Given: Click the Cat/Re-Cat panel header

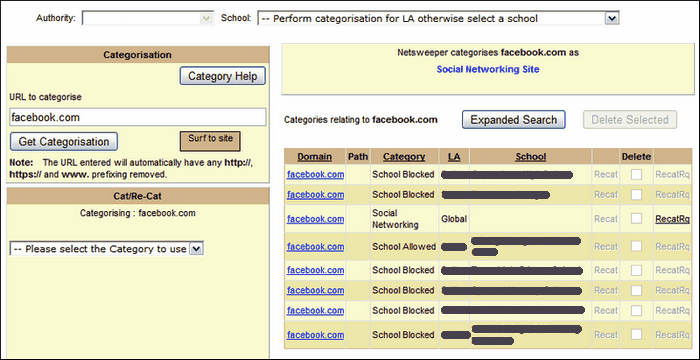Looking at the screenshot, I should coord(138,196).
